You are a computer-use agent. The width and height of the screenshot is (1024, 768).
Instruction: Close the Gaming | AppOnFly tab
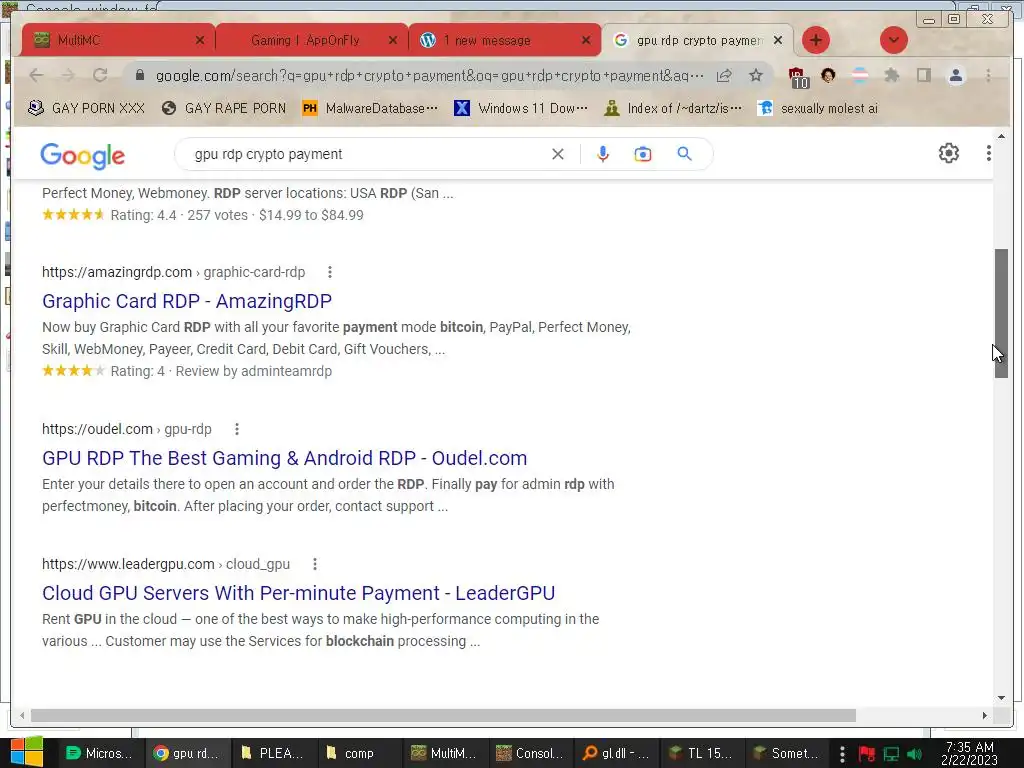[x=392, y=40]
